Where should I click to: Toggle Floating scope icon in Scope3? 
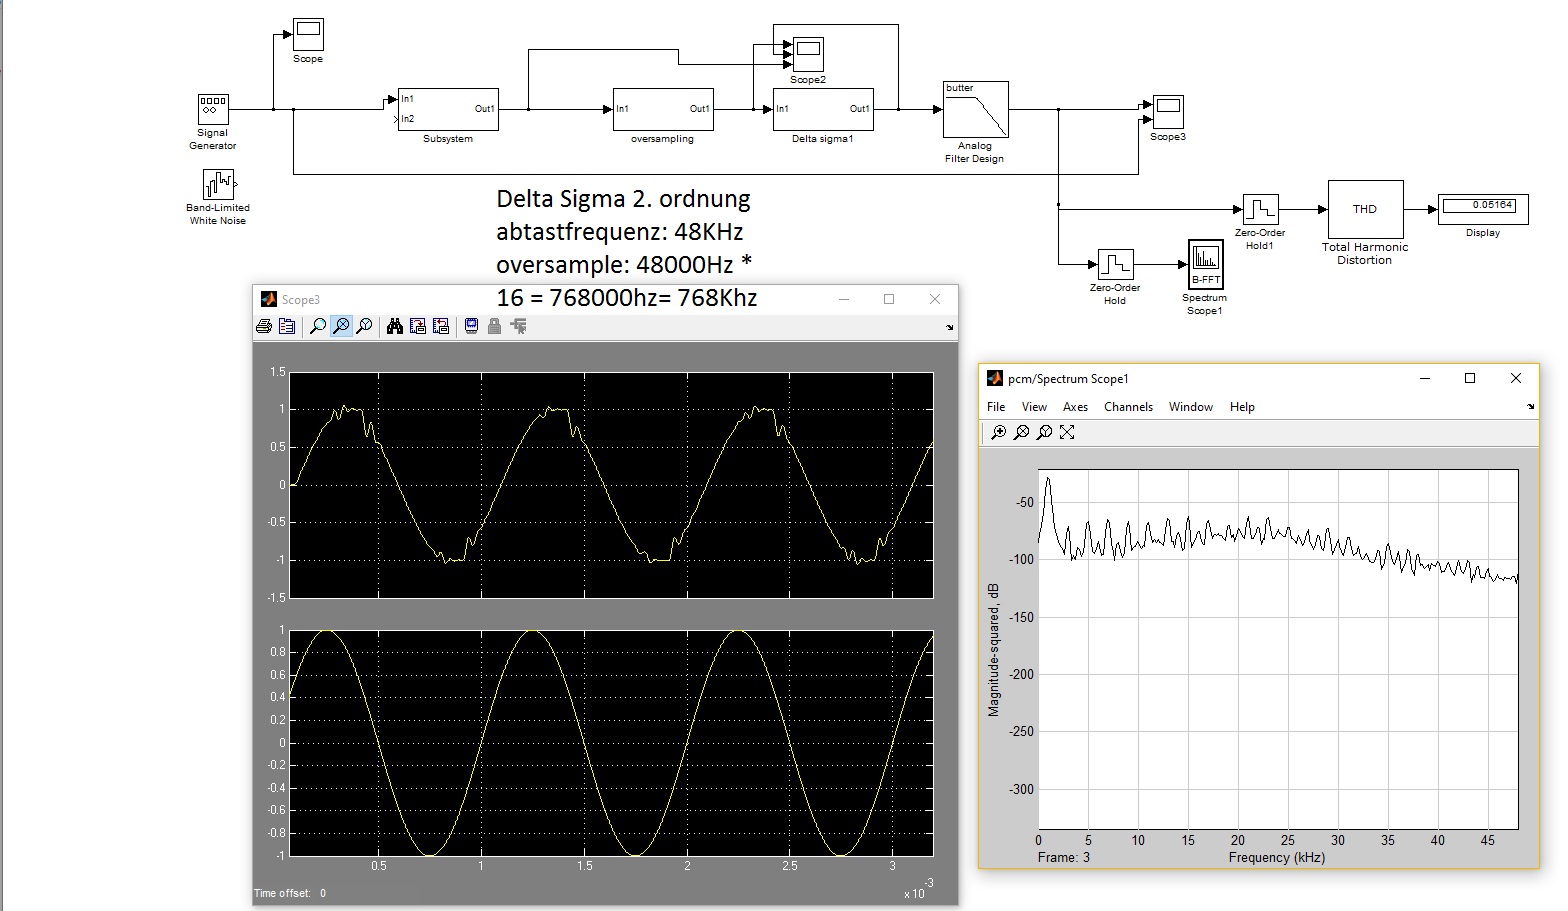pyautogui.click(x=472, y=326)
